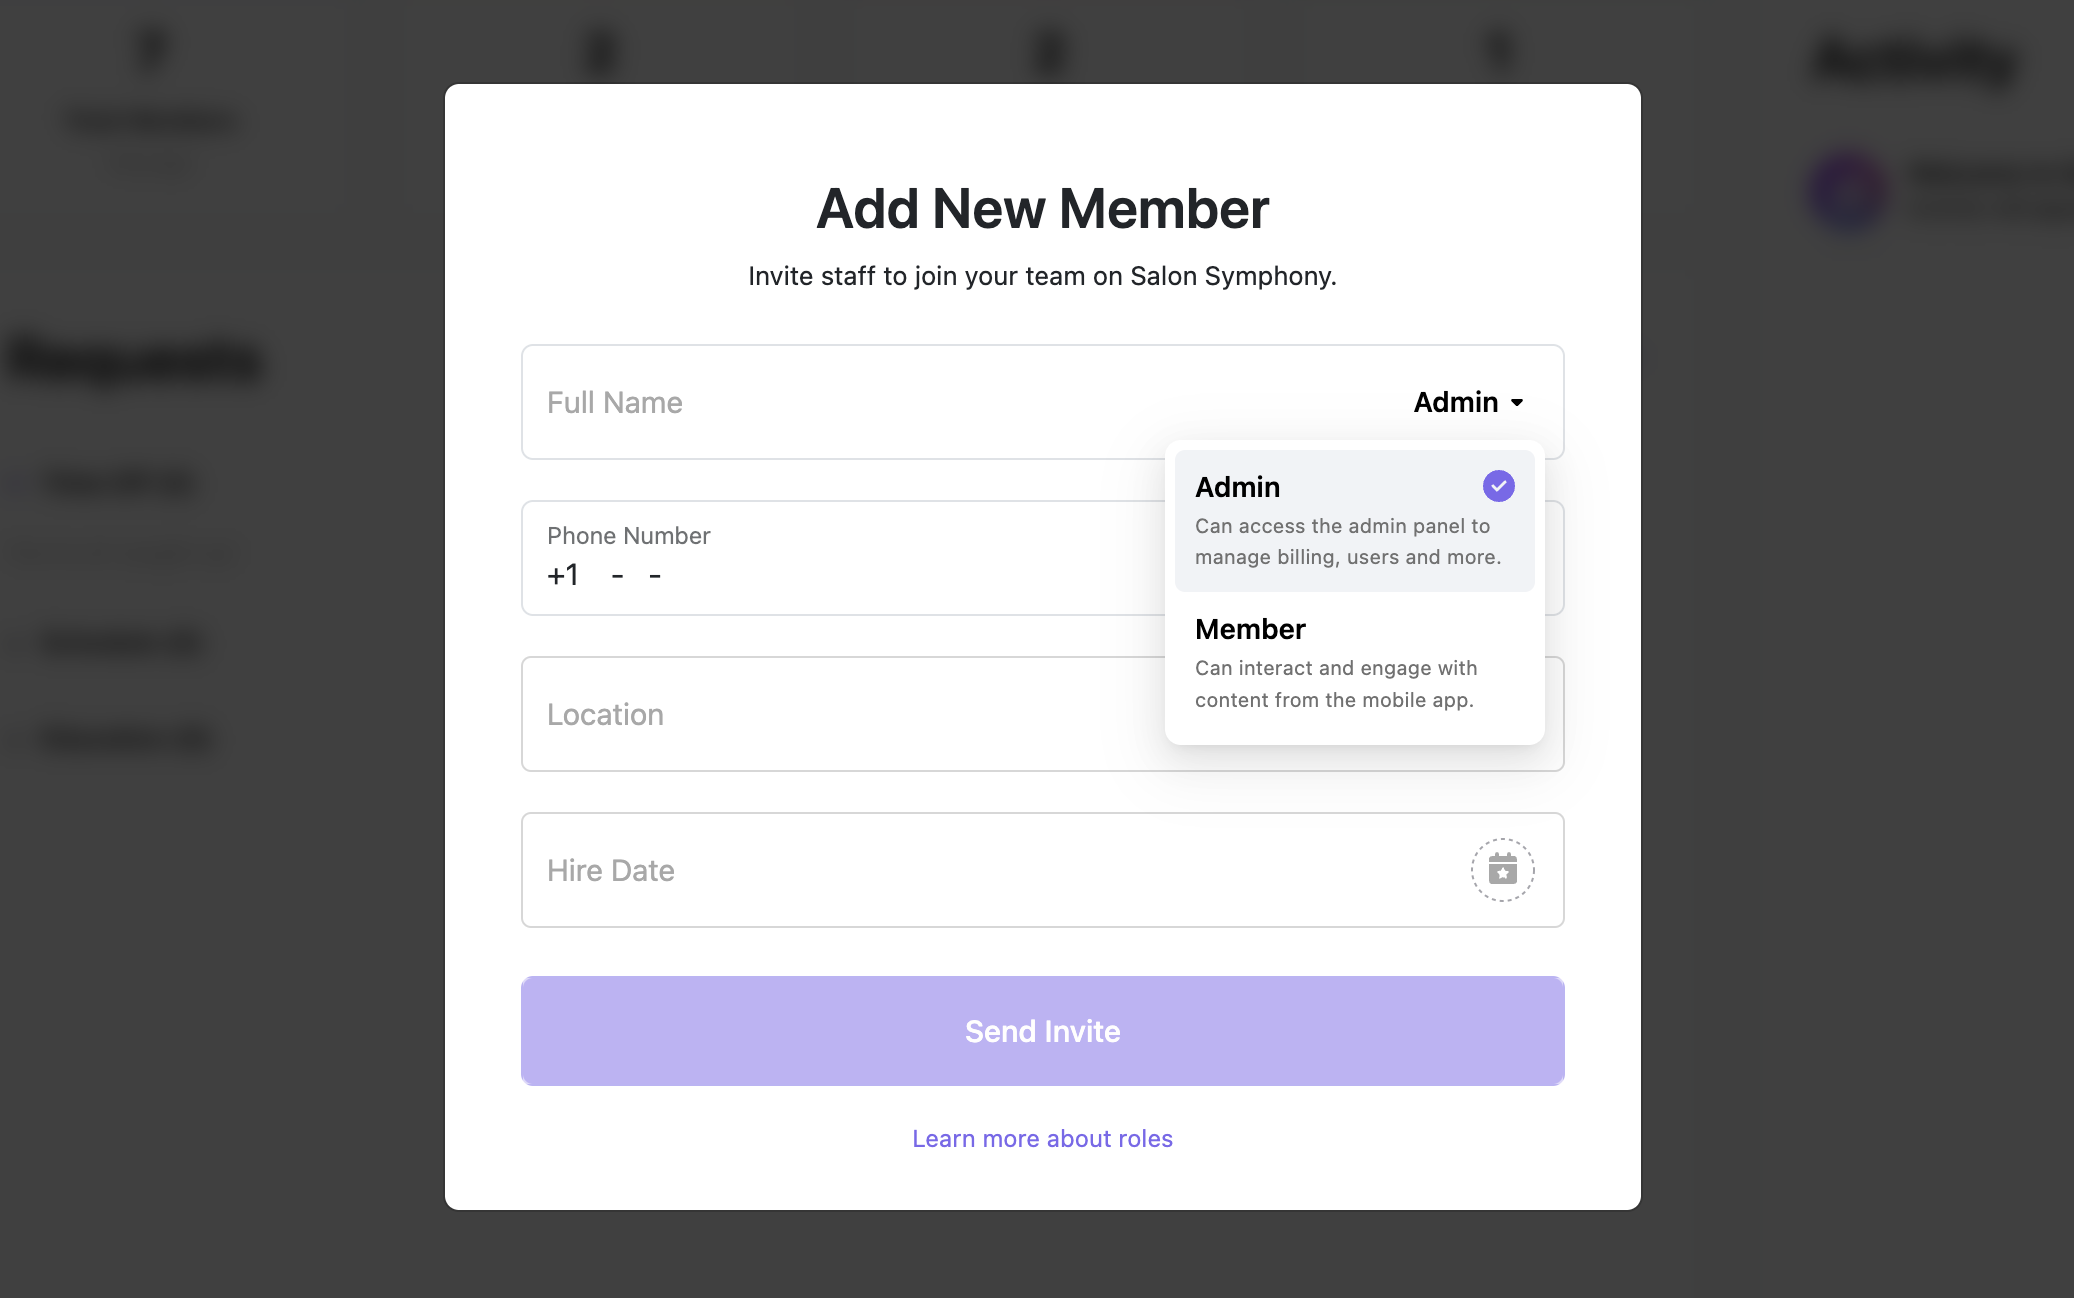The width and height of the screenshot is (2074, 1298).
Task: Click the blurred Requests heading behind modal
Action: pos(135,360)
